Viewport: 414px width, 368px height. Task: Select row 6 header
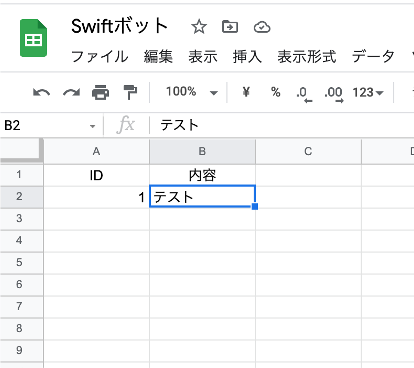coord(22,285)
